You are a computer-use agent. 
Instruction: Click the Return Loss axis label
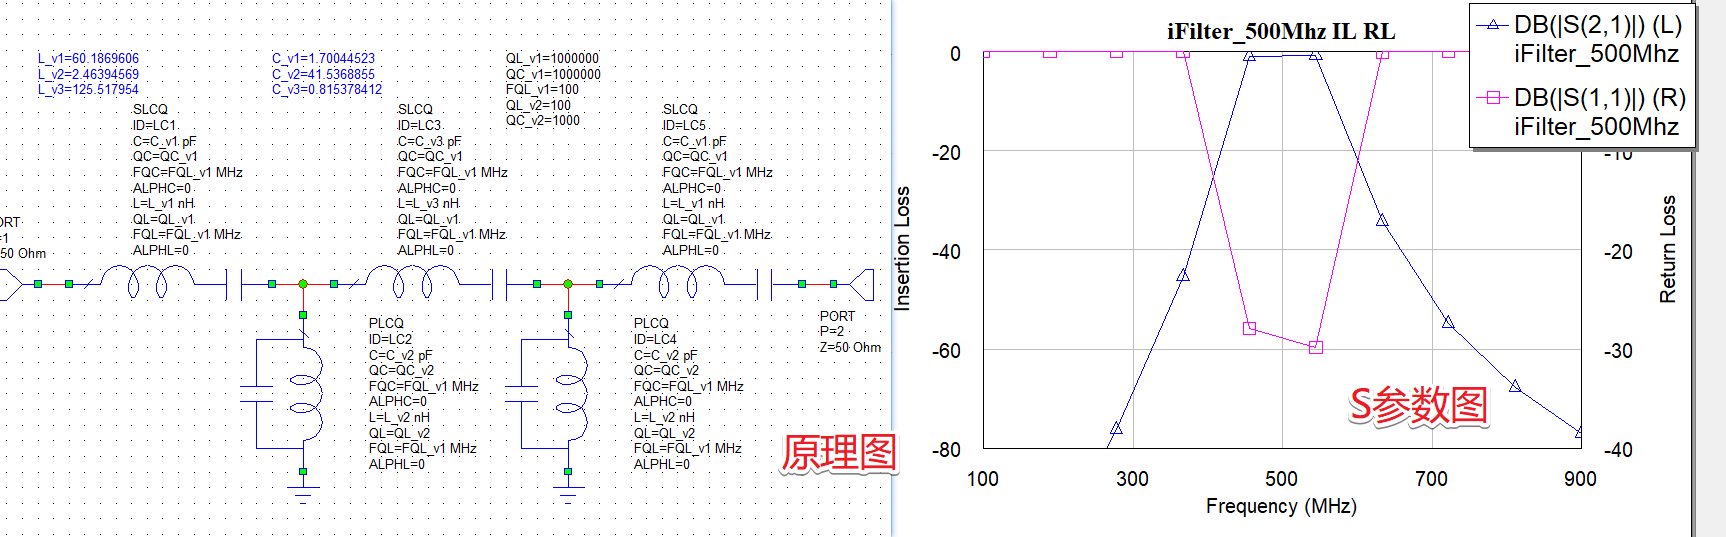click(x=1667, y=249)
